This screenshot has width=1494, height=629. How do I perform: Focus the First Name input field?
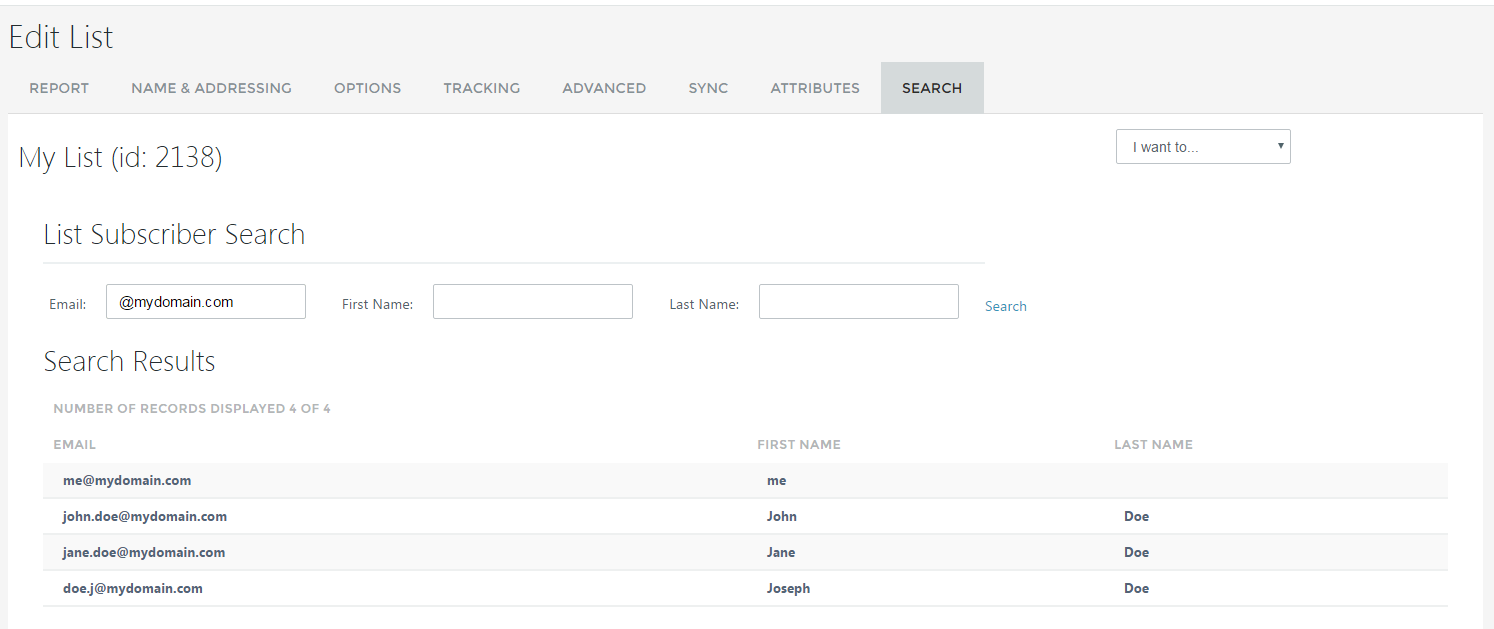coord(532,302)
